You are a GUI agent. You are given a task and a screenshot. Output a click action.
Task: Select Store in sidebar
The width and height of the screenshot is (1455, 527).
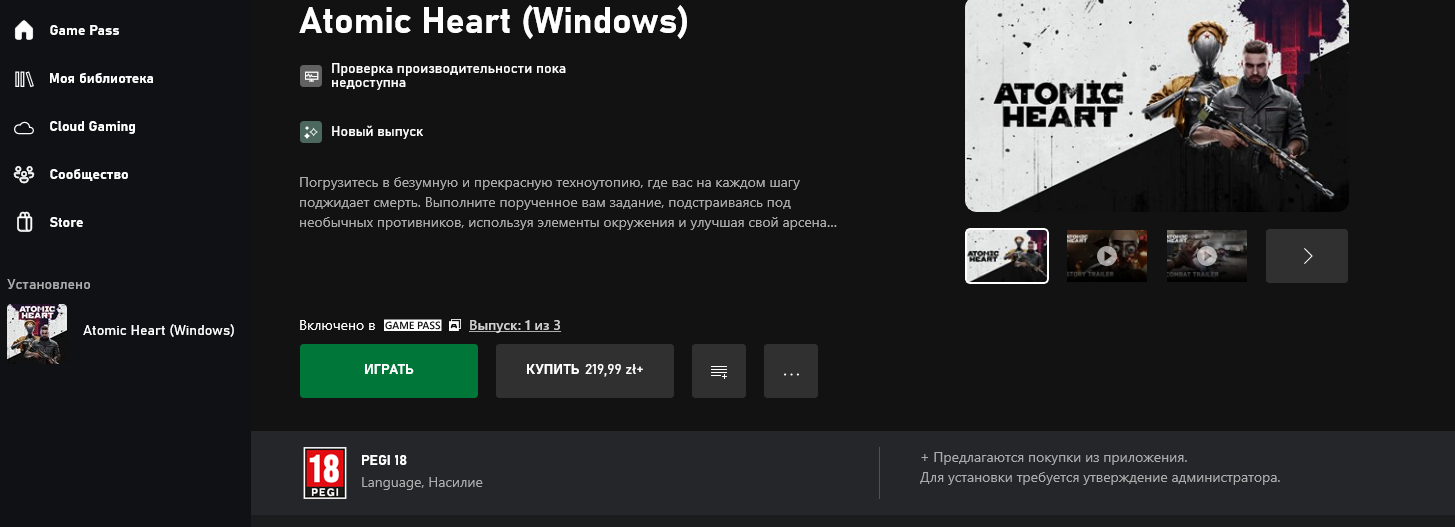66,222
